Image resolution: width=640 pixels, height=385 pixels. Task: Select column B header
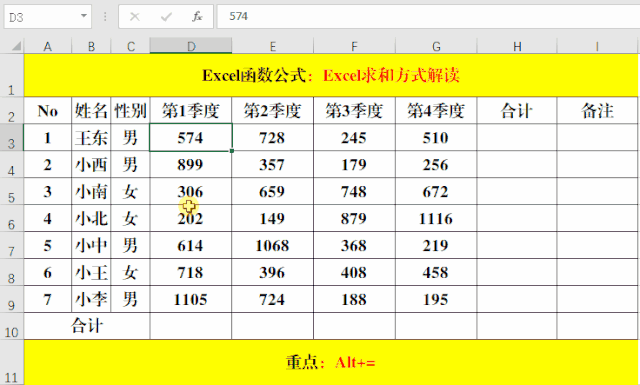(91, 46)
